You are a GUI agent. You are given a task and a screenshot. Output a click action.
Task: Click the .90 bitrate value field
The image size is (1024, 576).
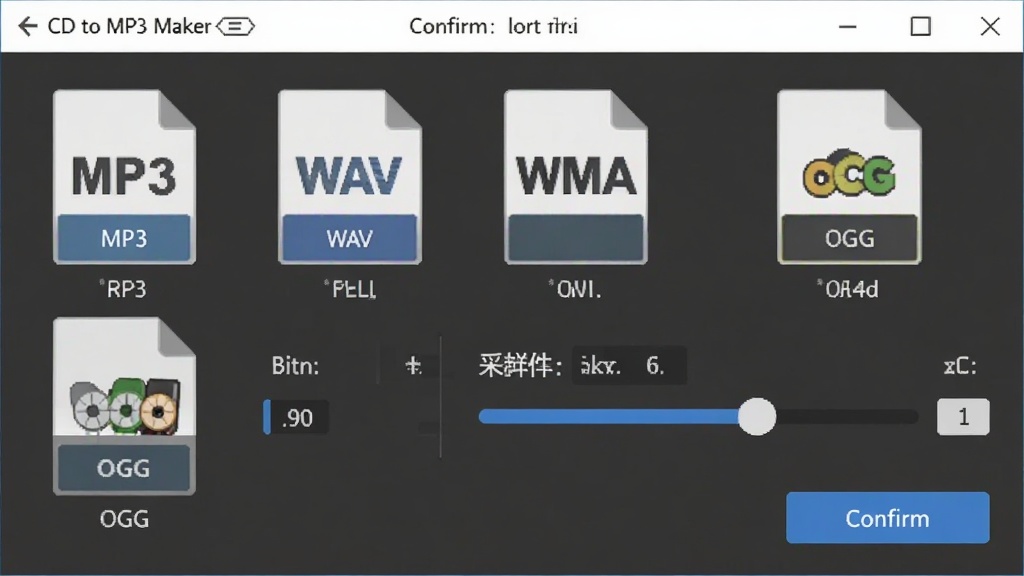(296, 417)
